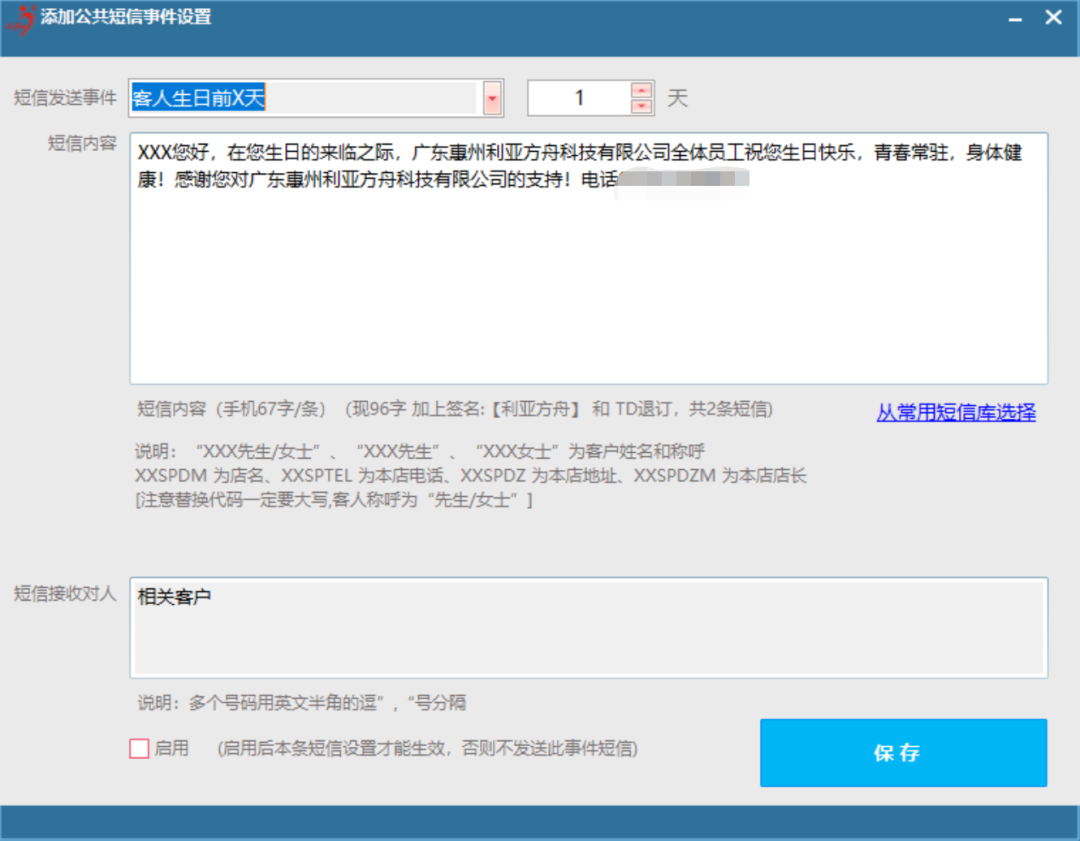1080x841 pixels.
Task: Open the 从常用短信库选择 link
Action: [955, 413]
